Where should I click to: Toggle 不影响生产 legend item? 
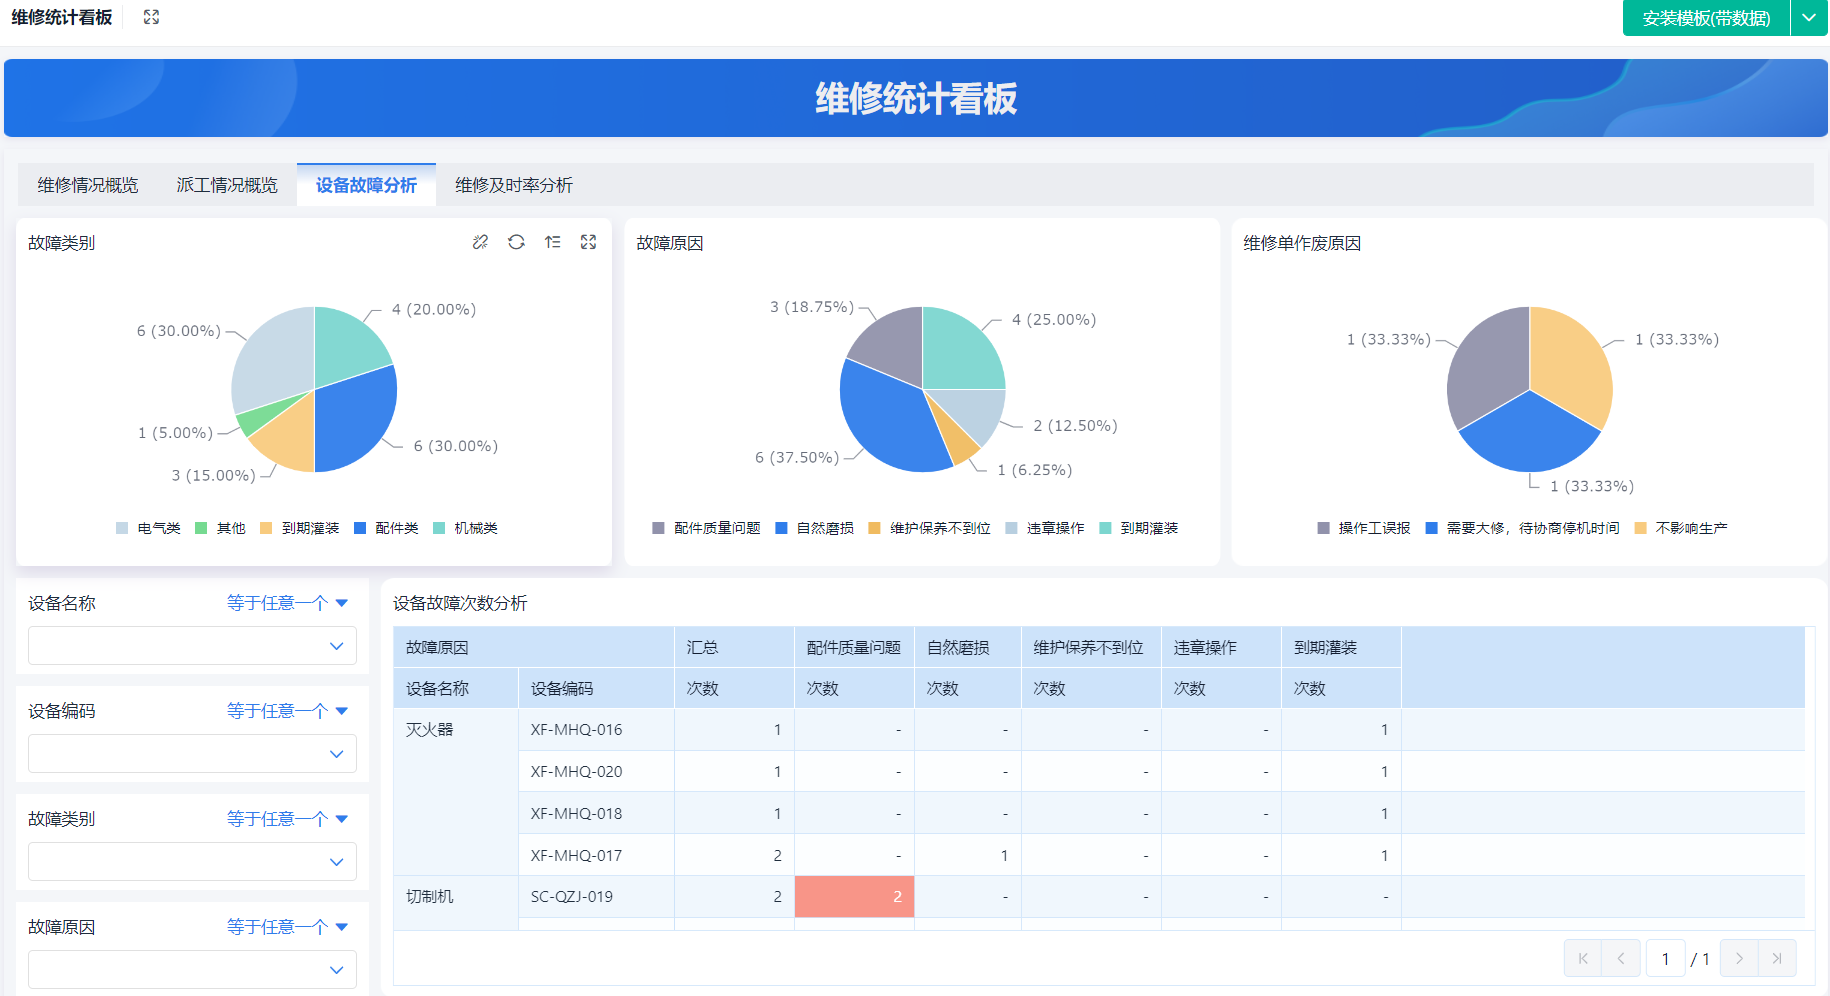[1681, 528]
